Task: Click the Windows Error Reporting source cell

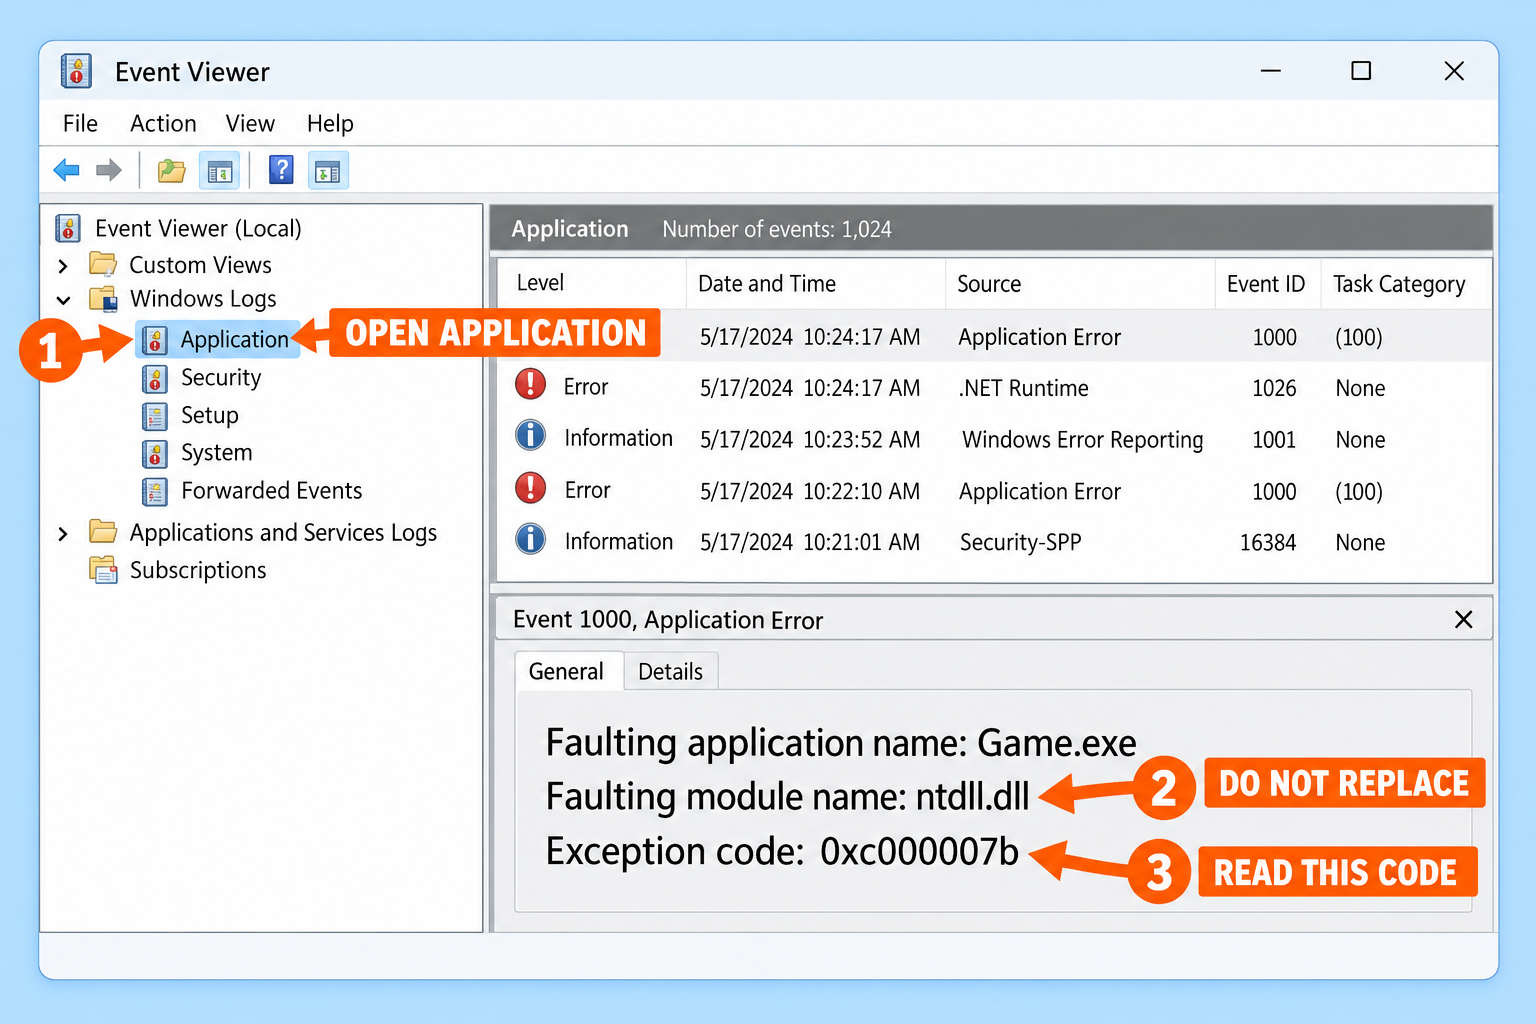Action: point(1082,440)
